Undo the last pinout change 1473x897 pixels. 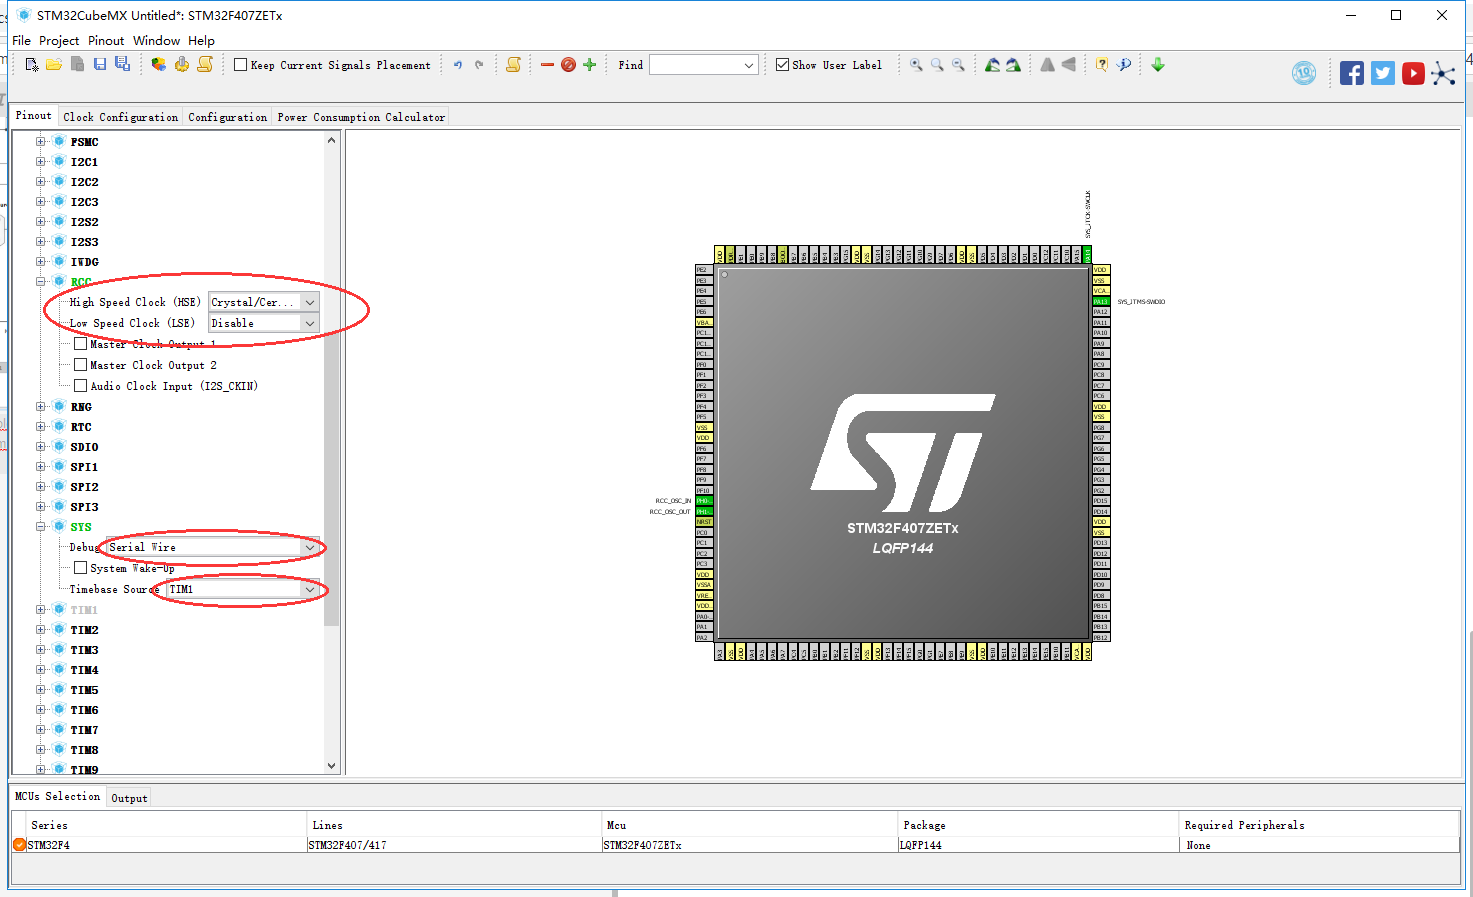click(458, 64)
